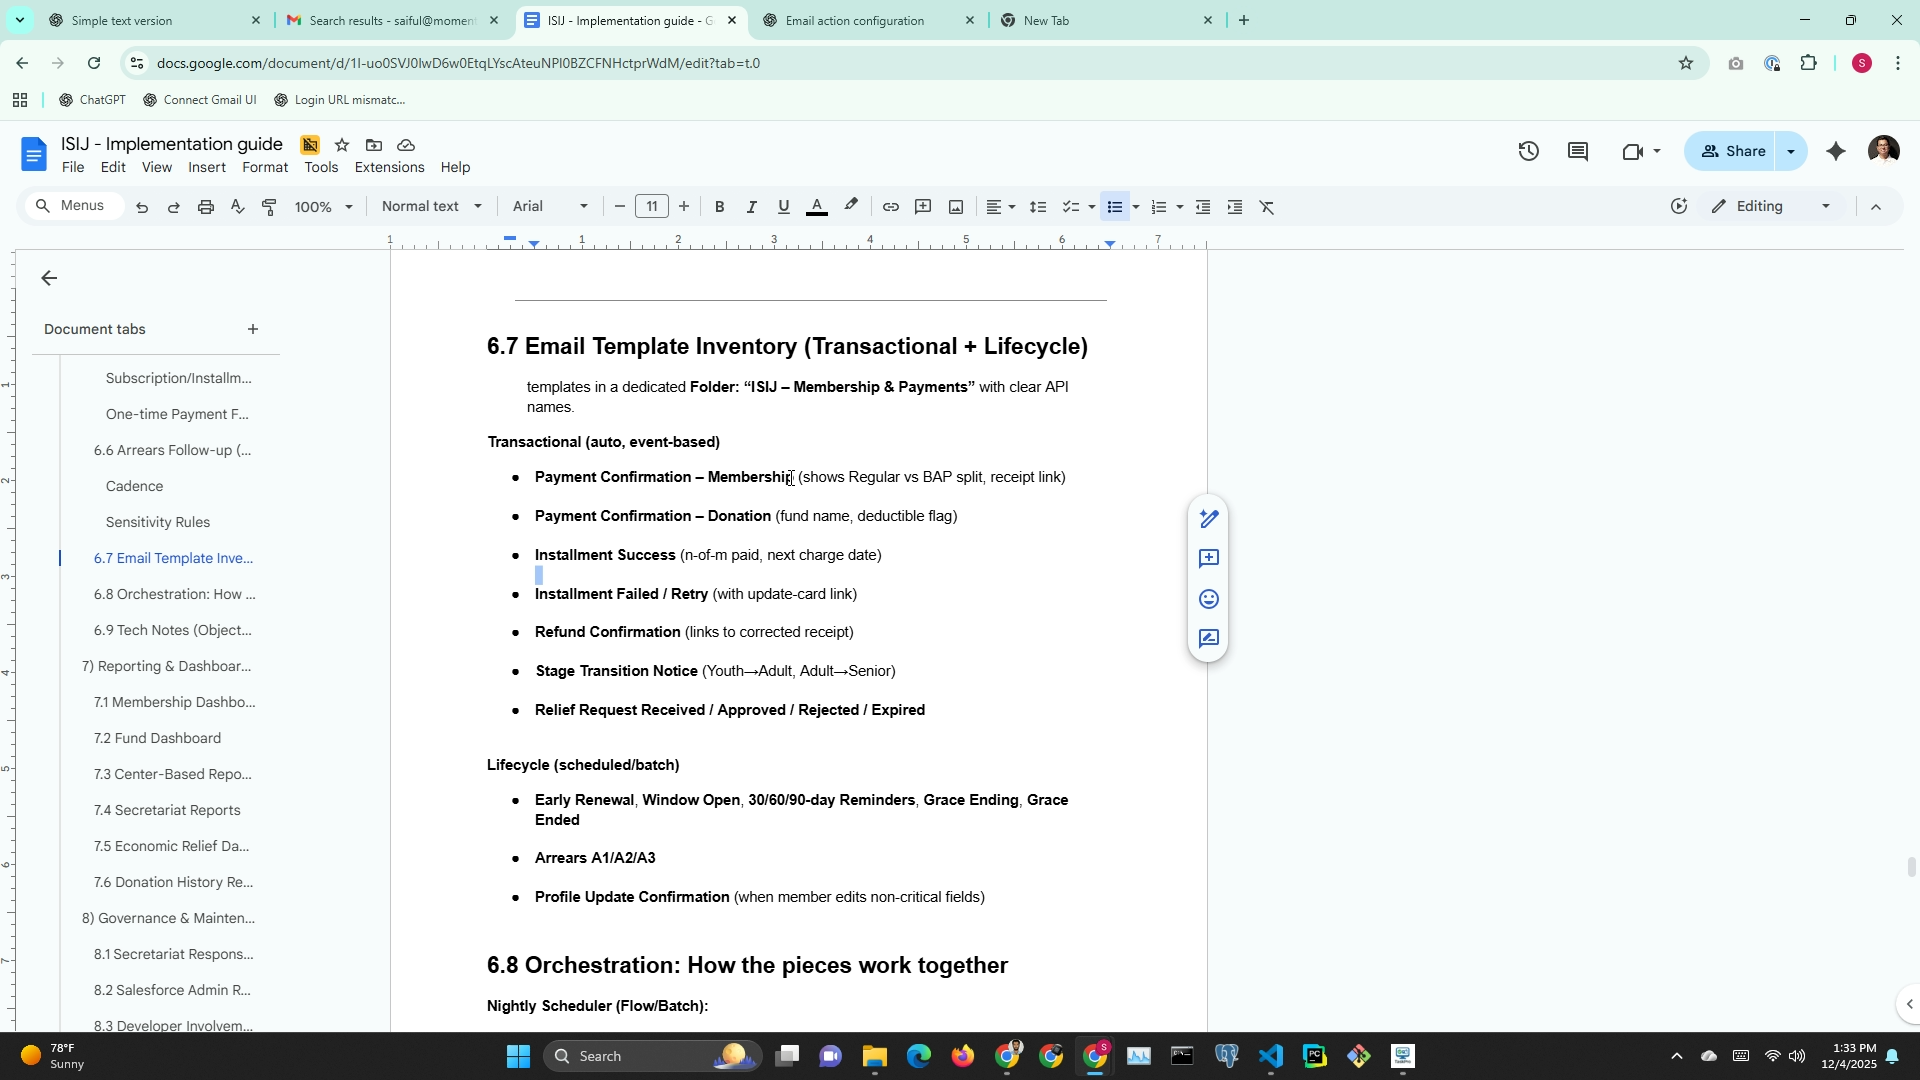Screen dimensions: 1920x1080
Task: Expand the Normal text style dropdown
Action: (x=431, y=207)
